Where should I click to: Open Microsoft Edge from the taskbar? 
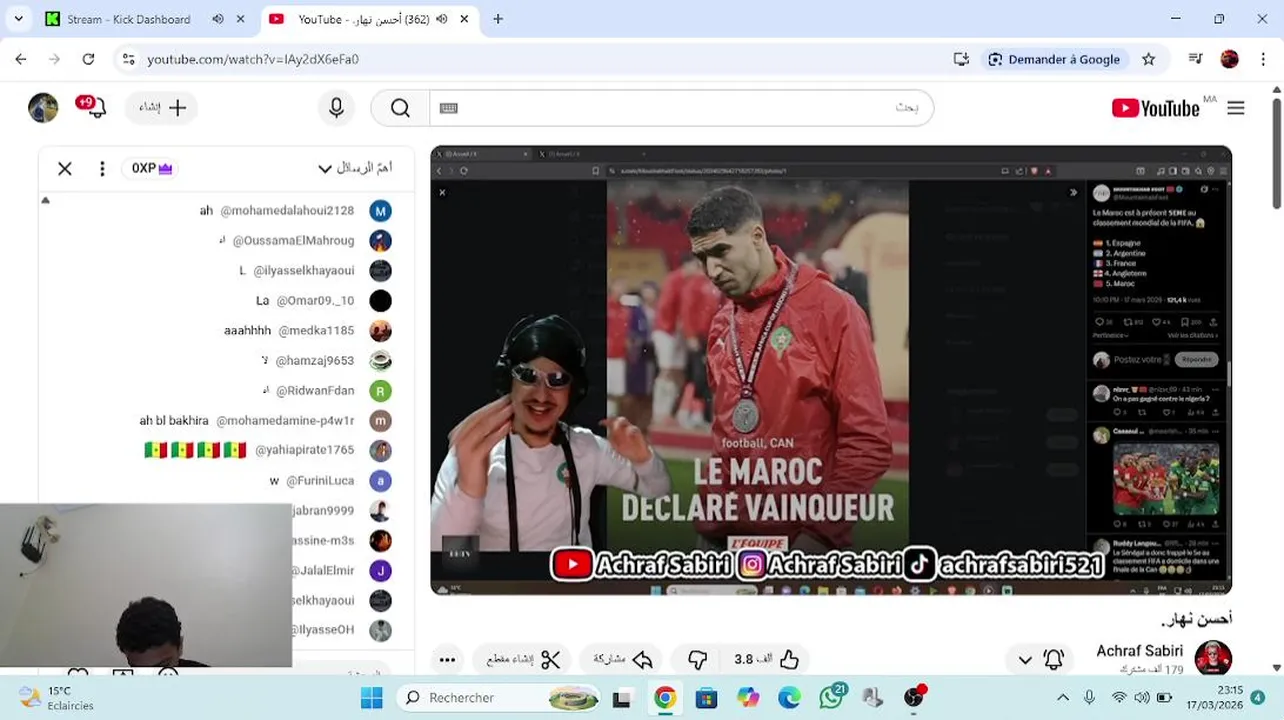(789, 697)
